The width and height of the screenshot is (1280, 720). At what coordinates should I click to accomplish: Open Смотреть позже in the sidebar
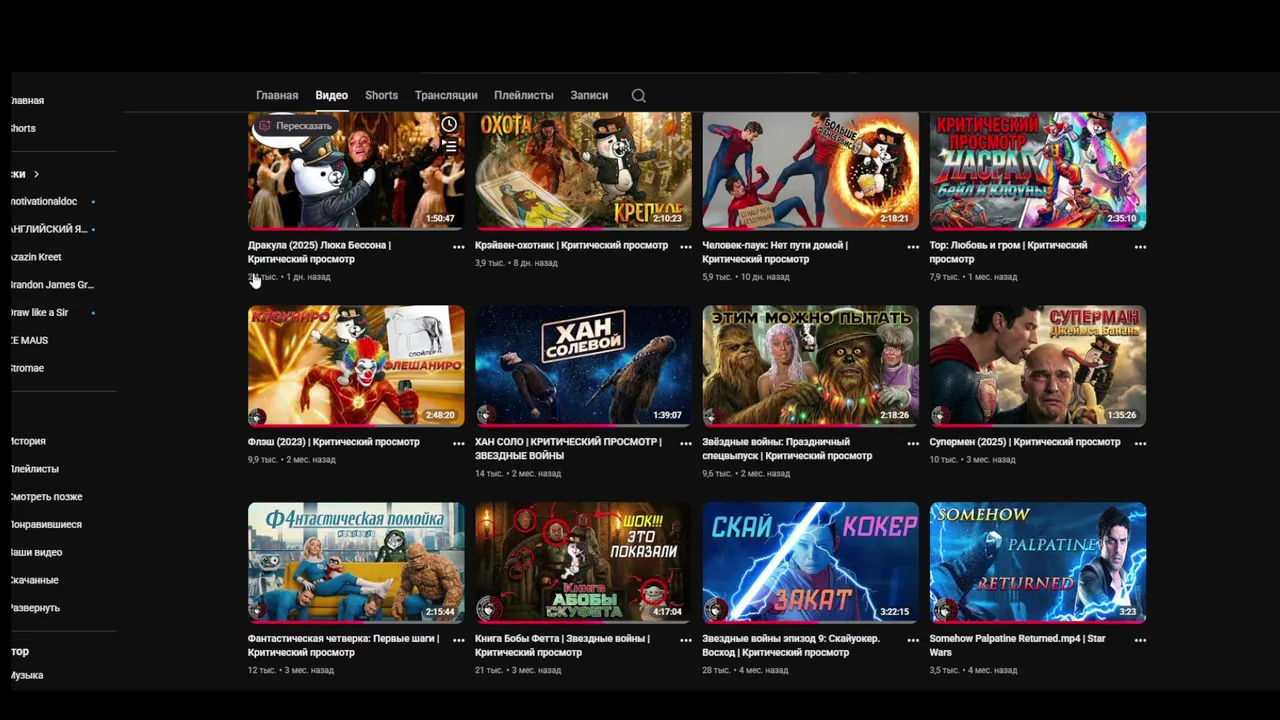tap(46, 497)
